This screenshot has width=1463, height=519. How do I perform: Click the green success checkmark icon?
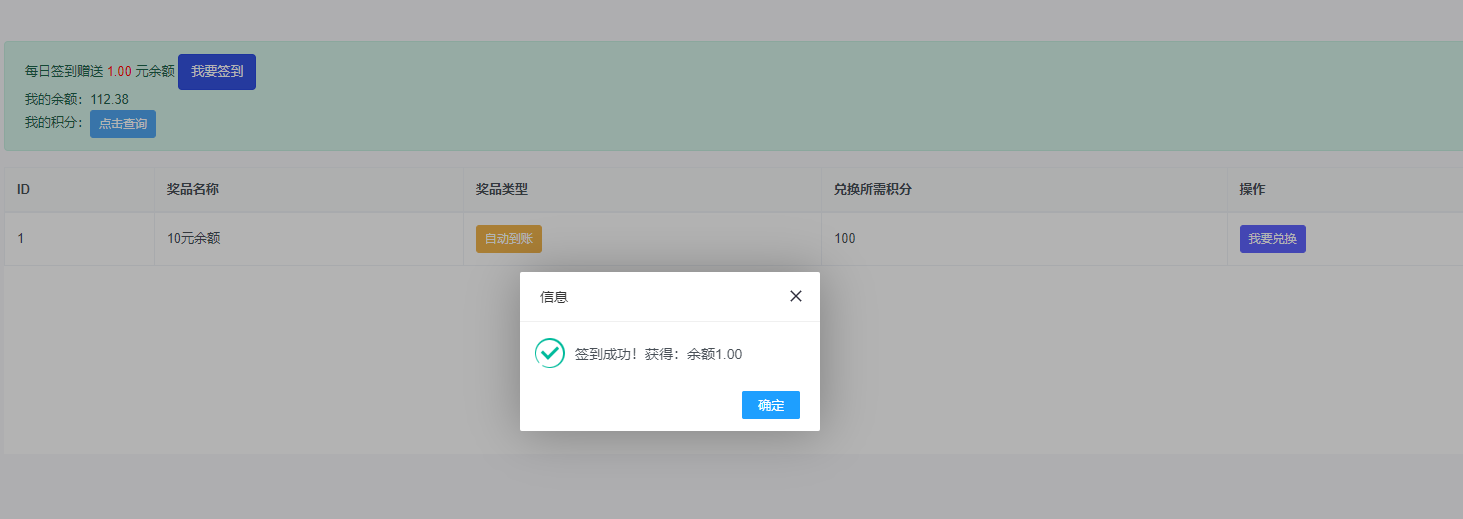tap(550, 353)
